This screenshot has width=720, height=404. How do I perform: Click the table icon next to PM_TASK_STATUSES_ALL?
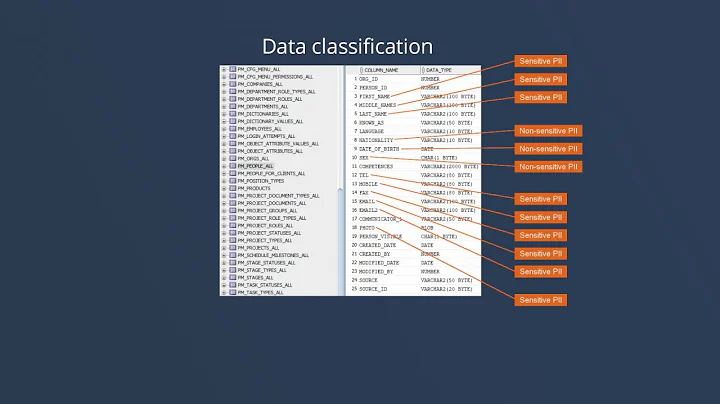tap(233, 285)
